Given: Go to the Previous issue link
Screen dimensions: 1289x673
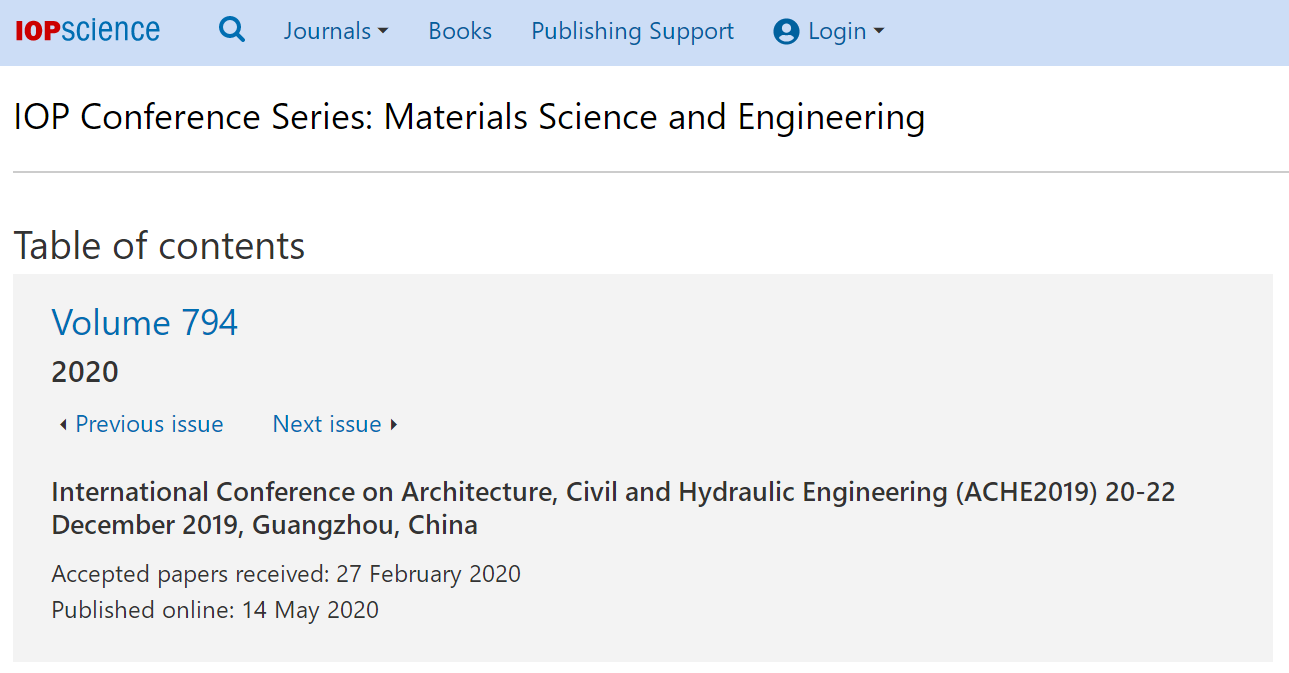Looking at the screenshot, I should click(149, 424).
